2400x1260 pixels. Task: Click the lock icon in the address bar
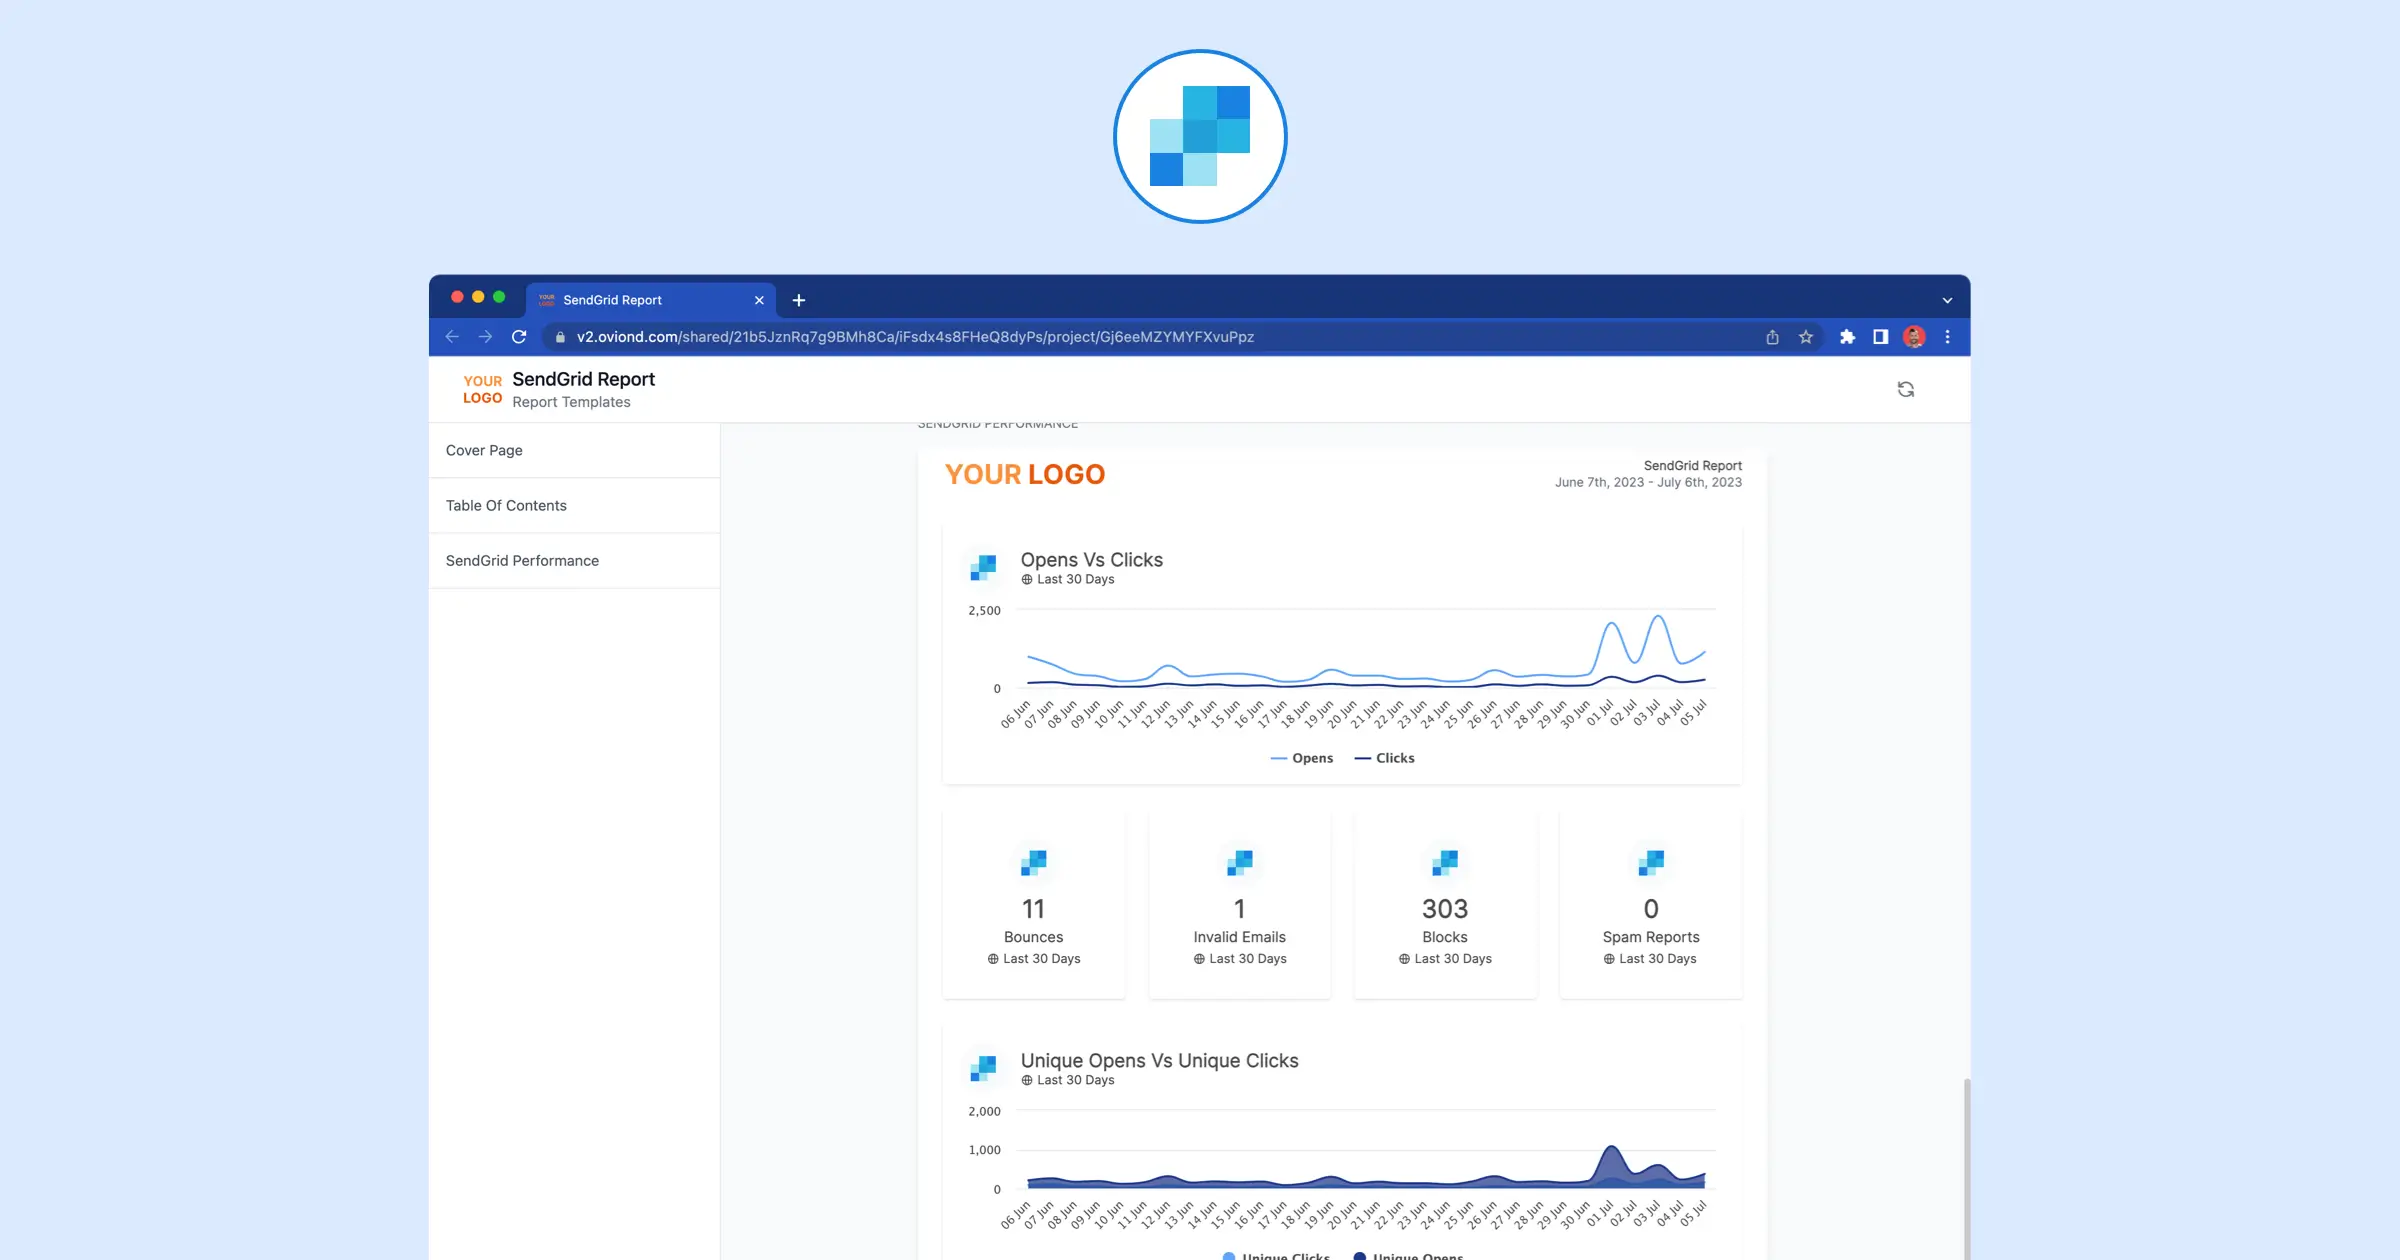coord(560,337)
